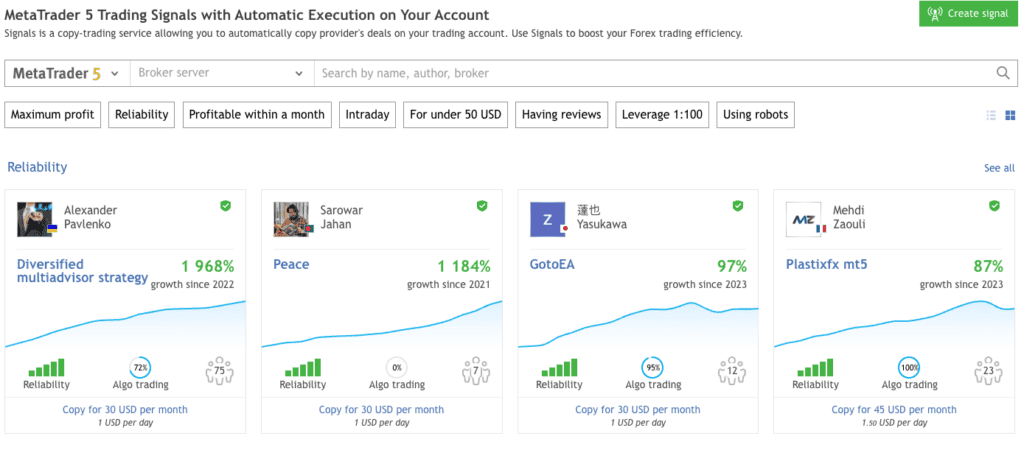The height and width of the screenshot is (450, 1024).
Task: Click verified shield on Mehdi Zaouli card
Action: tap(994, 206)
